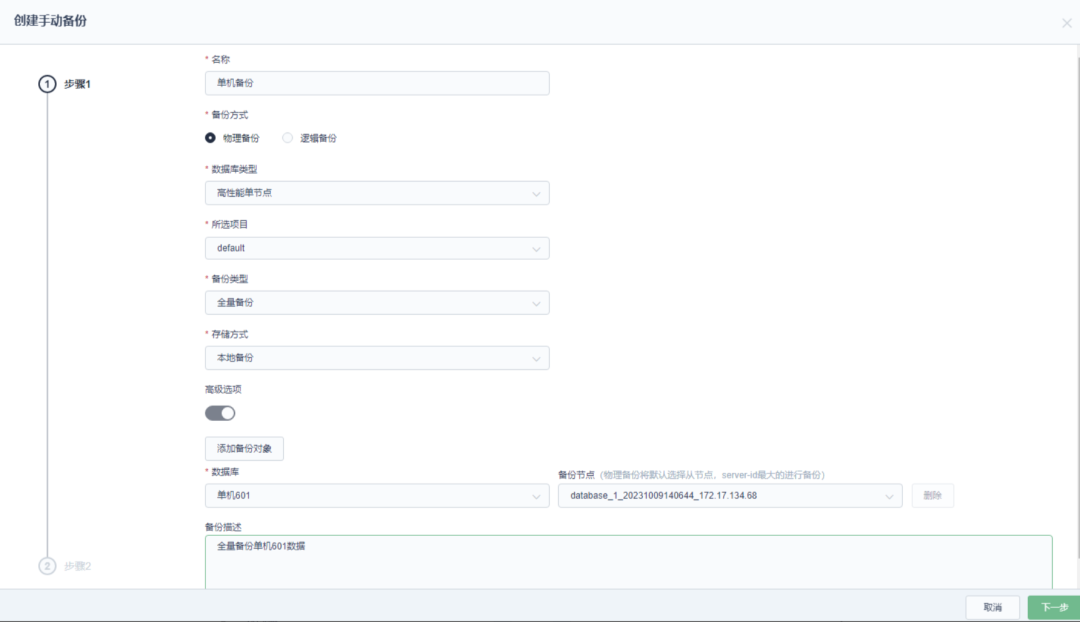This screenshot has height=622, width=1080.
Task: Click the 备份描述 text area
Action: [628, 562]
